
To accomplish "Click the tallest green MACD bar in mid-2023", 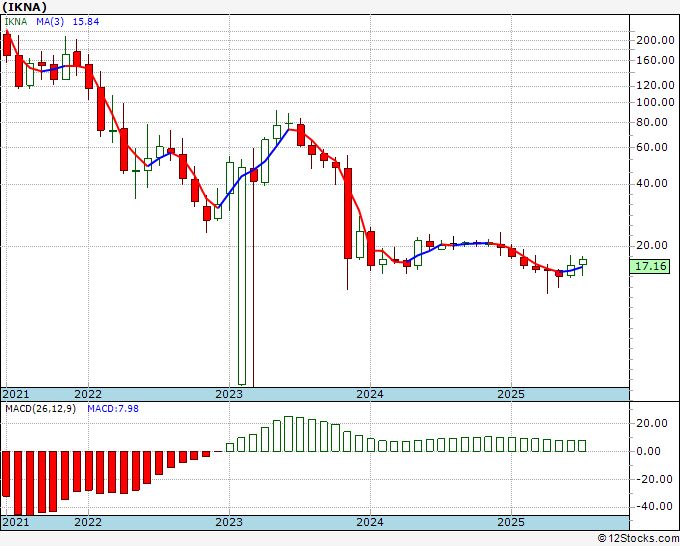I will click(288, 434).
